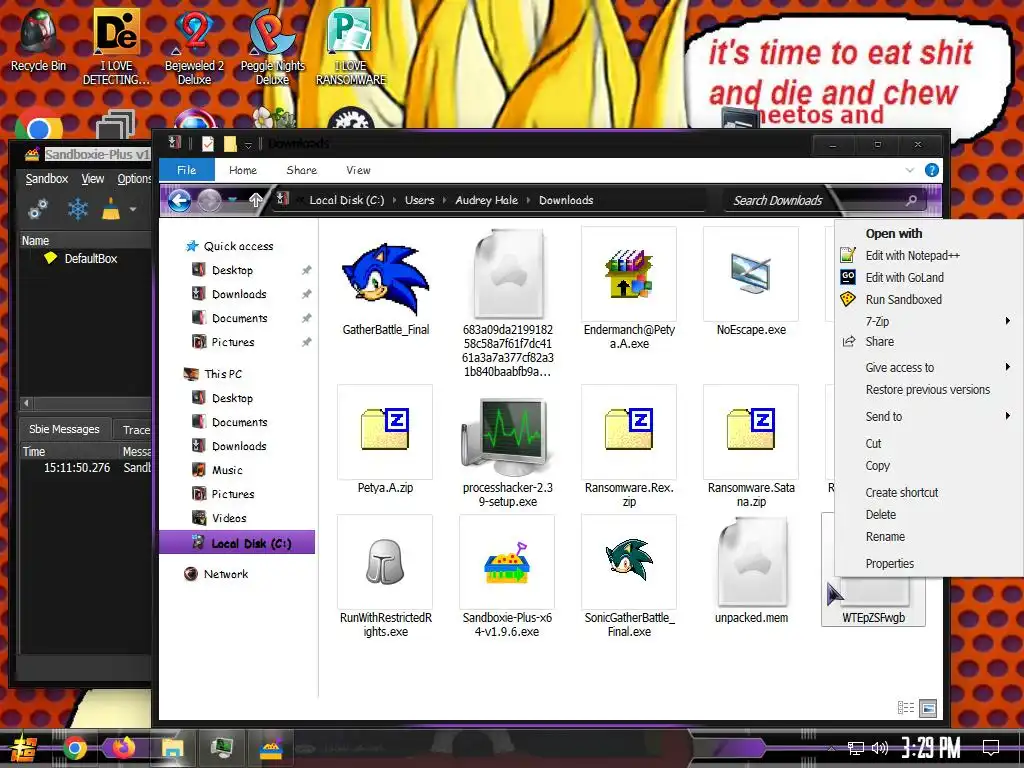
Task: Unpin Desktop from Quick access
Action: (x=306, y=270)
